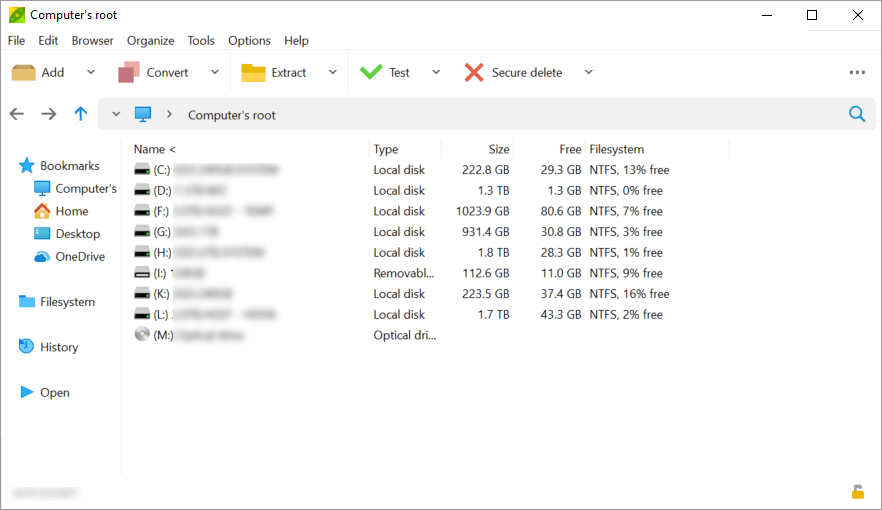Select the (L:) drive row
Screen dimensions: 882x510
coord(430,314)
